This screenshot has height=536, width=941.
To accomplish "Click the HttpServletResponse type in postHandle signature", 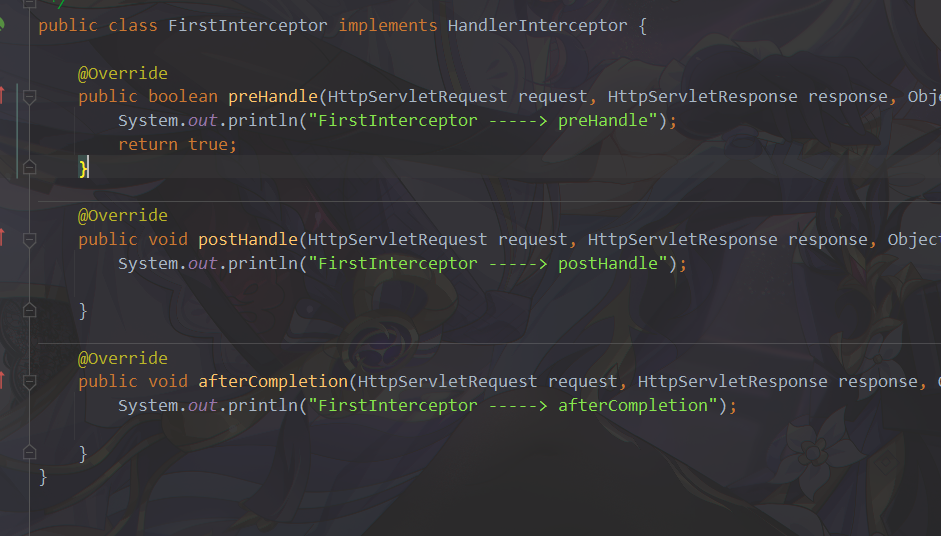I will 682,239.
